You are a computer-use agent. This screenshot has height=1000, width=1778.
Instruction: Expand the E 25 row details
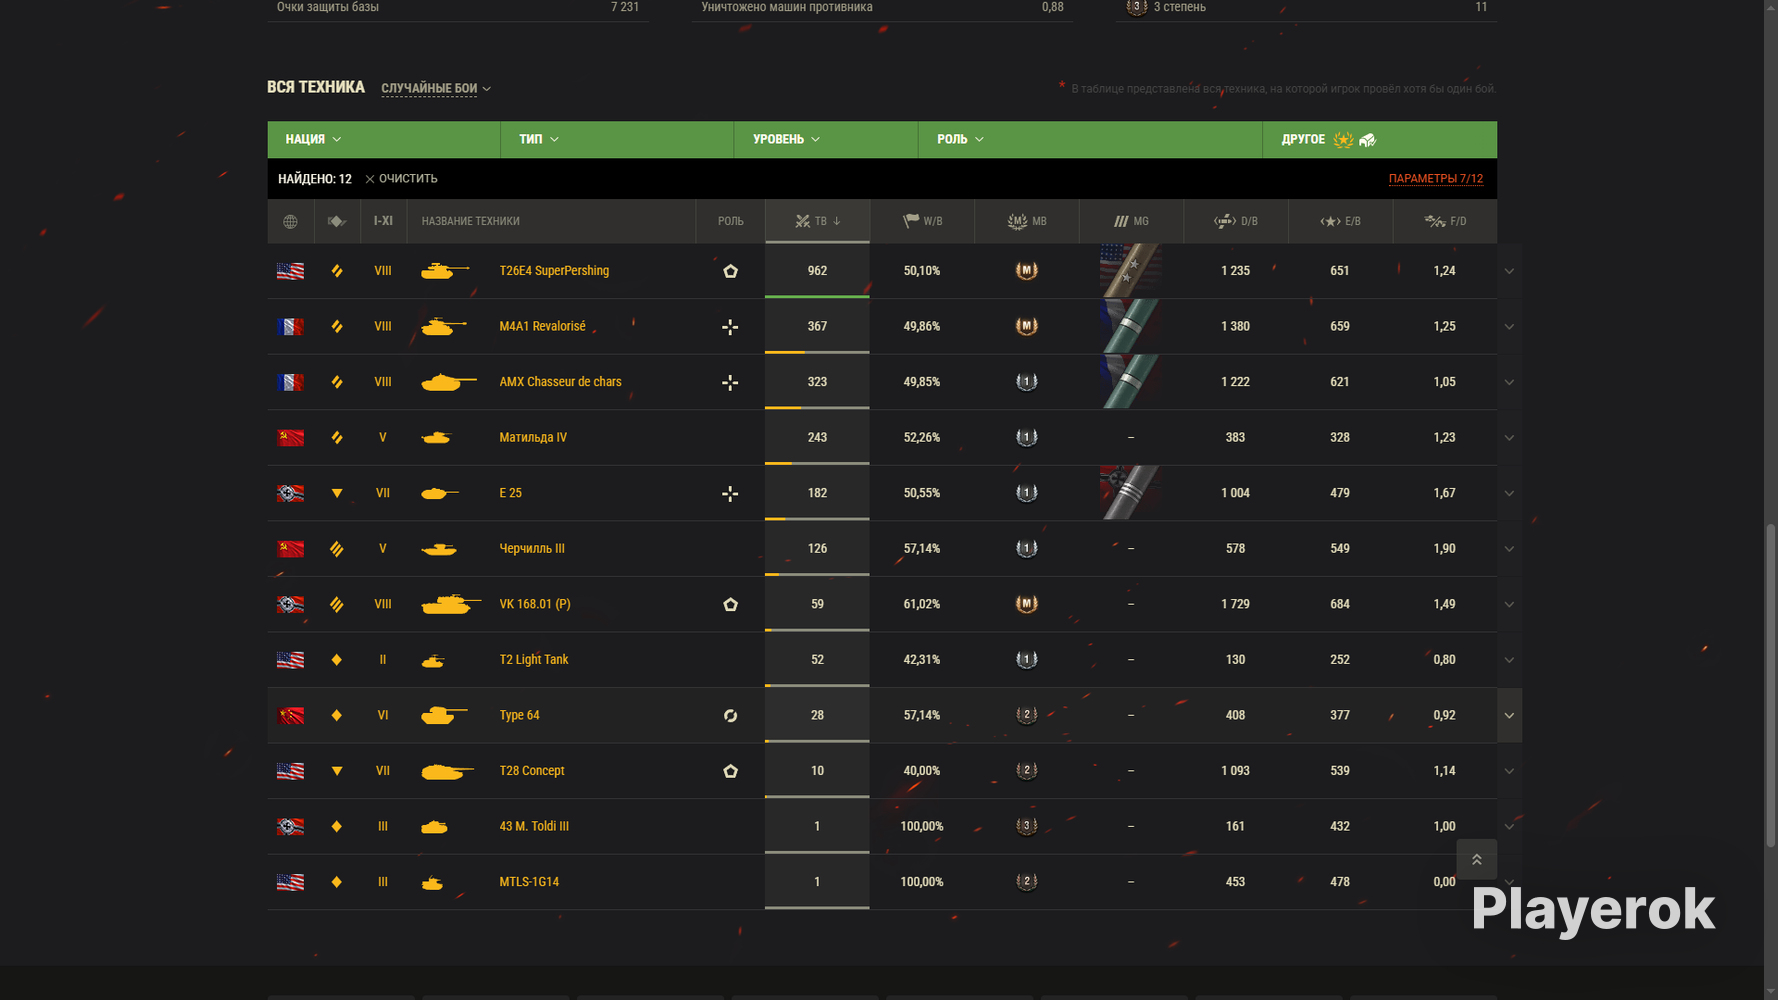1509,493
